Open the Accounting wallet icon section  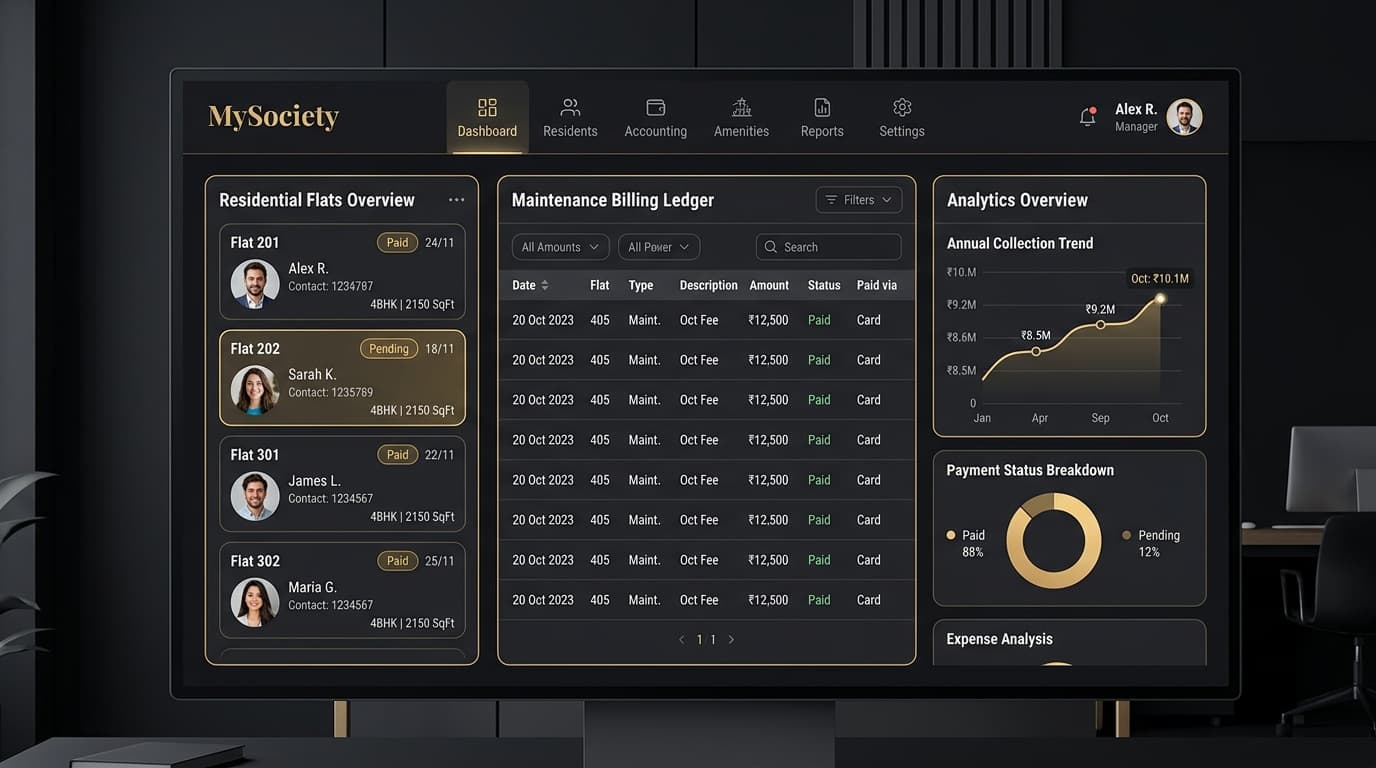tap(656, 107)
